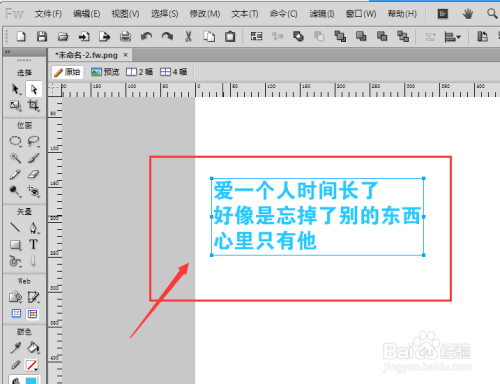
Task: Select the Rubber Stamp tool
Action: tap(33, 191)
